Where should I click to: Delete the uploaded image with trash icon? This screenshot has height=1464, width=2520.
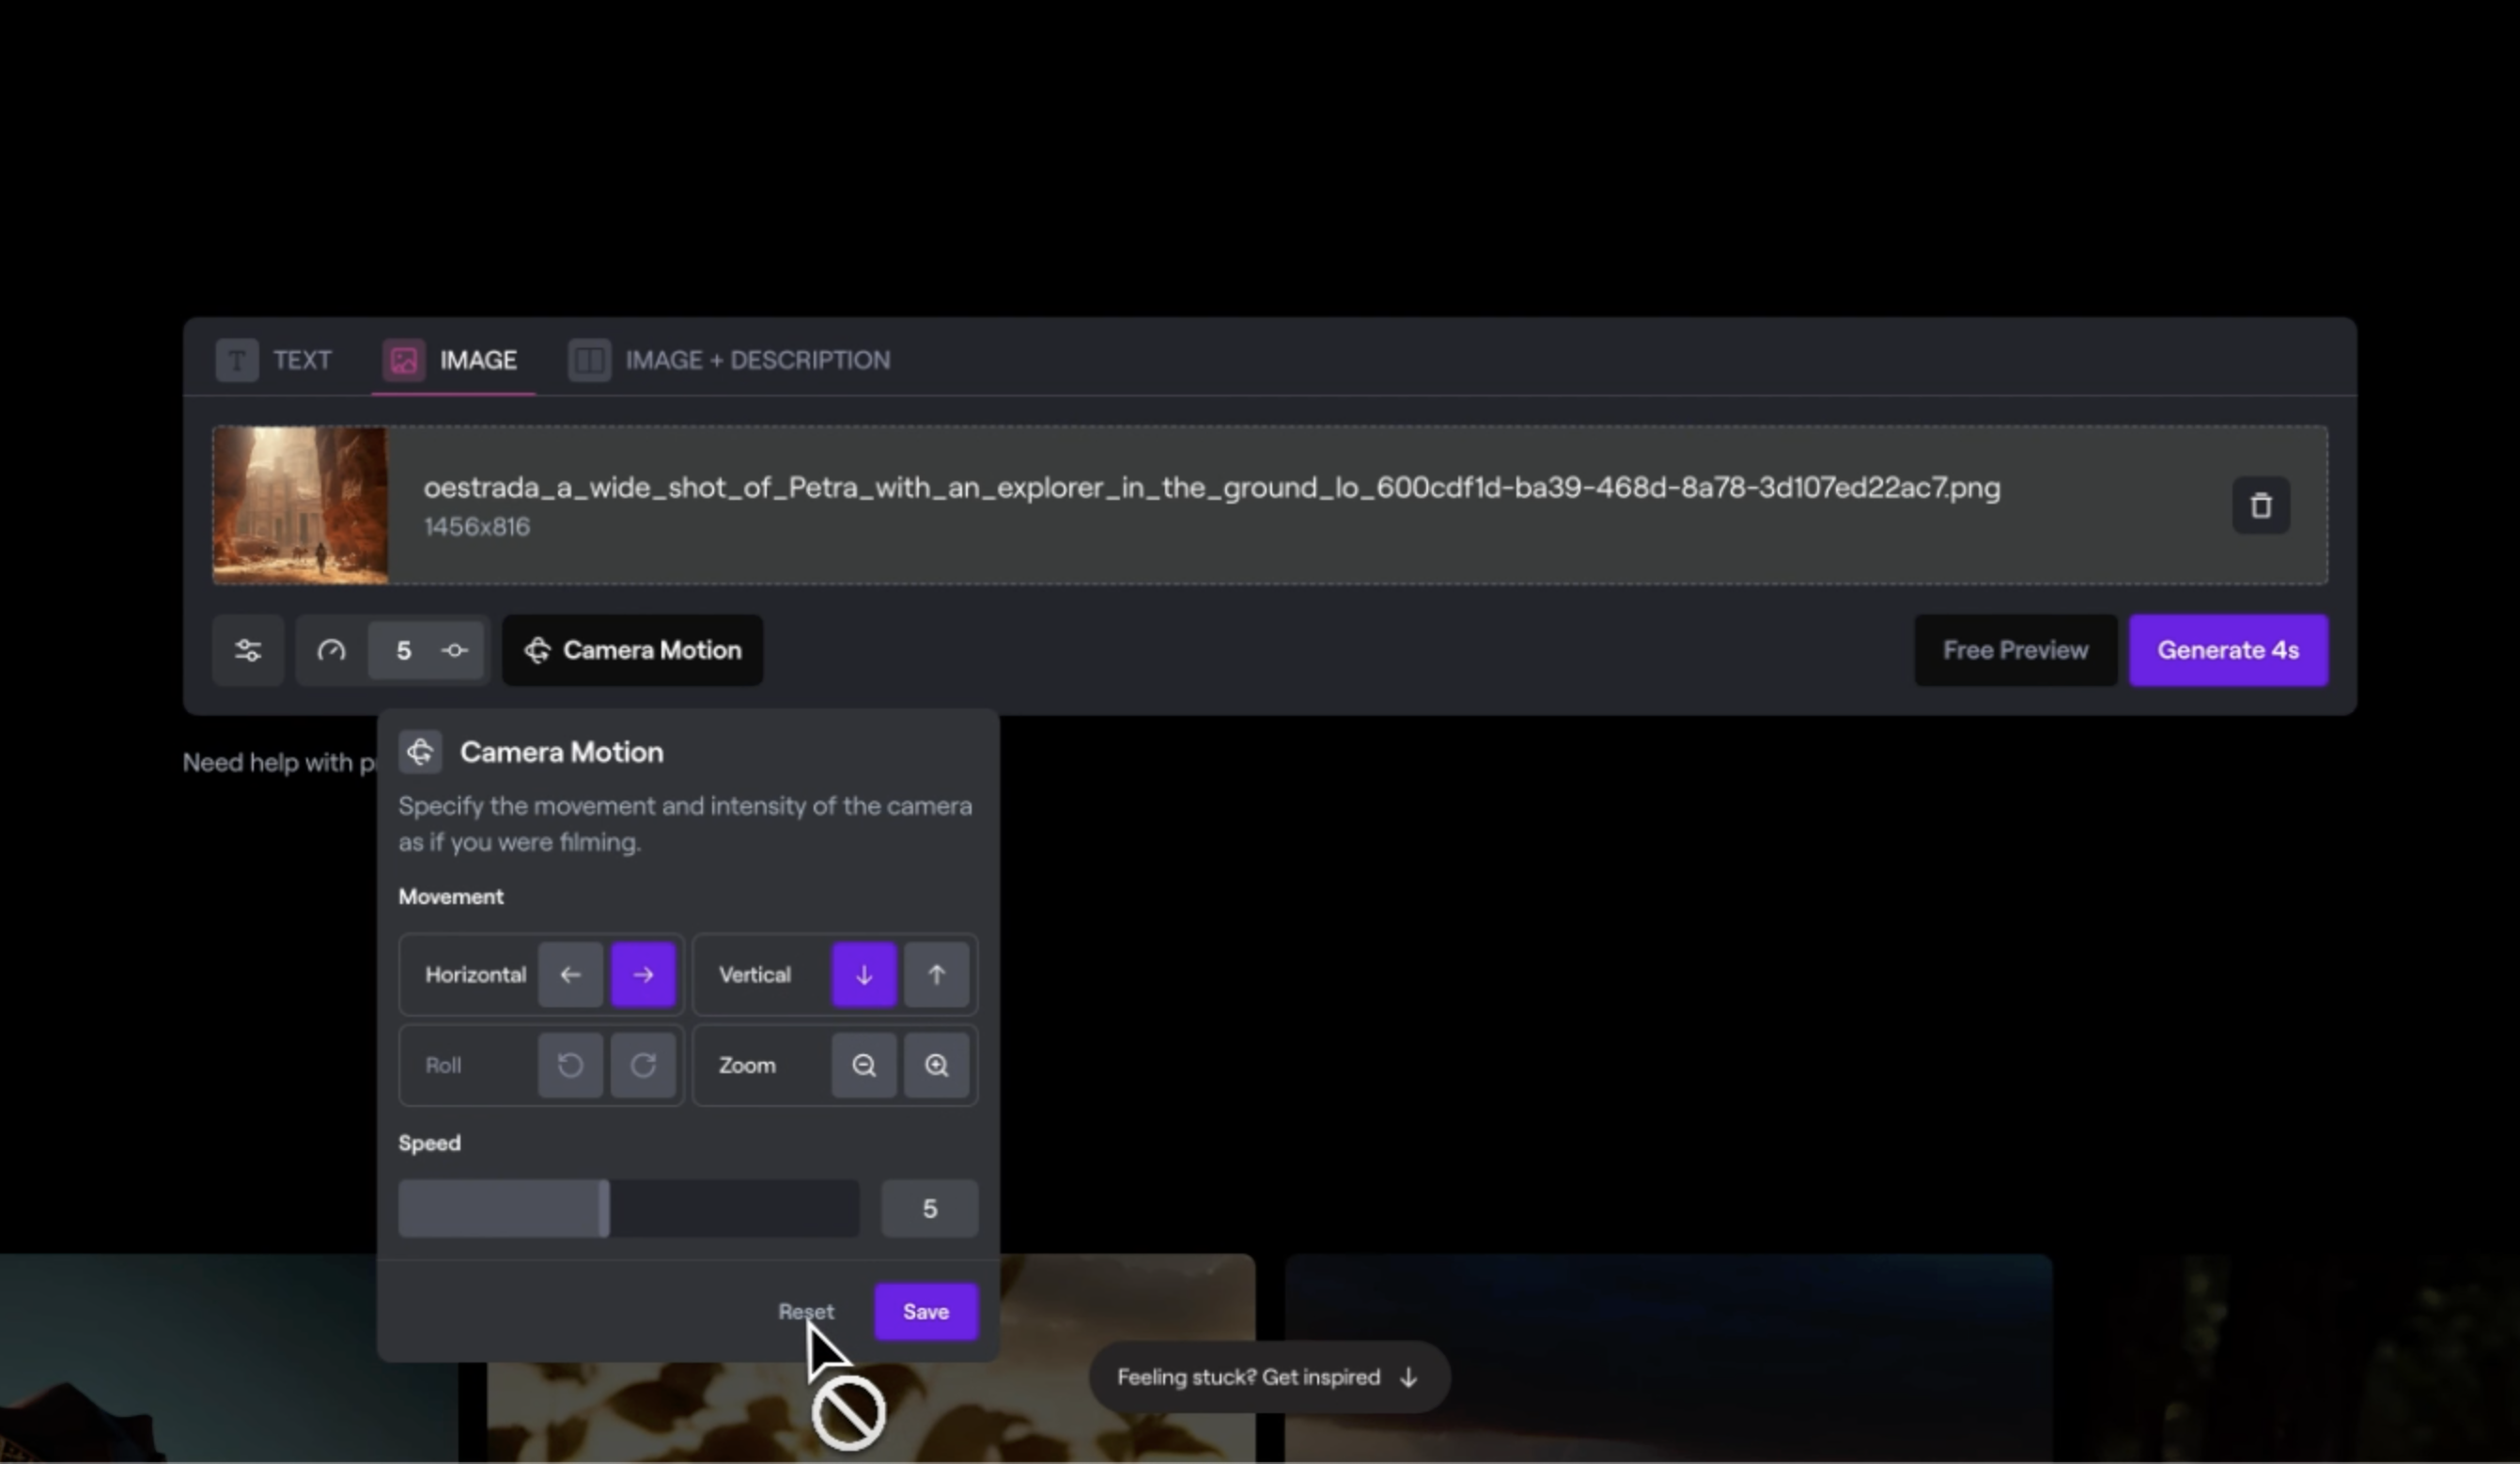2261,506
